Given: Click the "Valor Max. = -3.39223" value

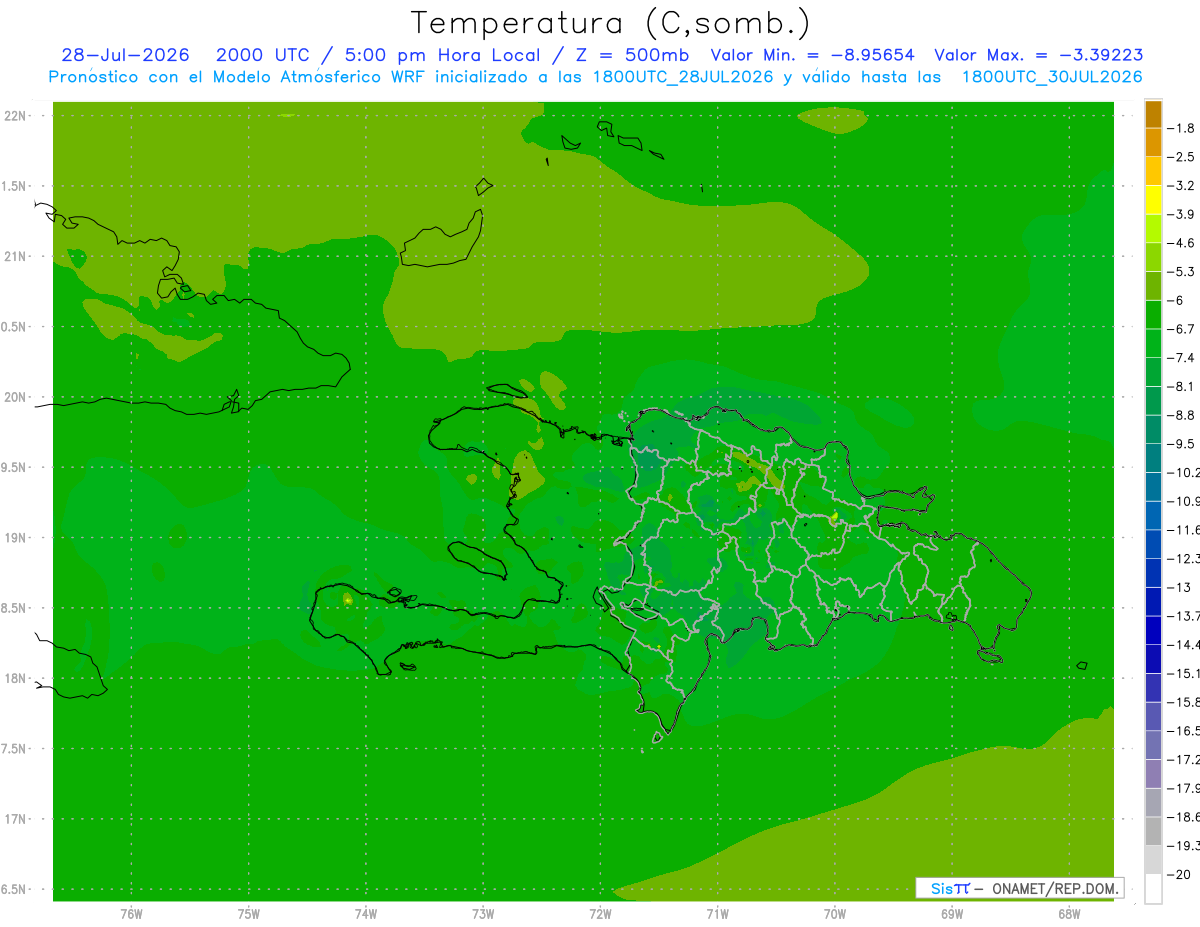Looking at the screenshot, I should tap(1038, 55).
